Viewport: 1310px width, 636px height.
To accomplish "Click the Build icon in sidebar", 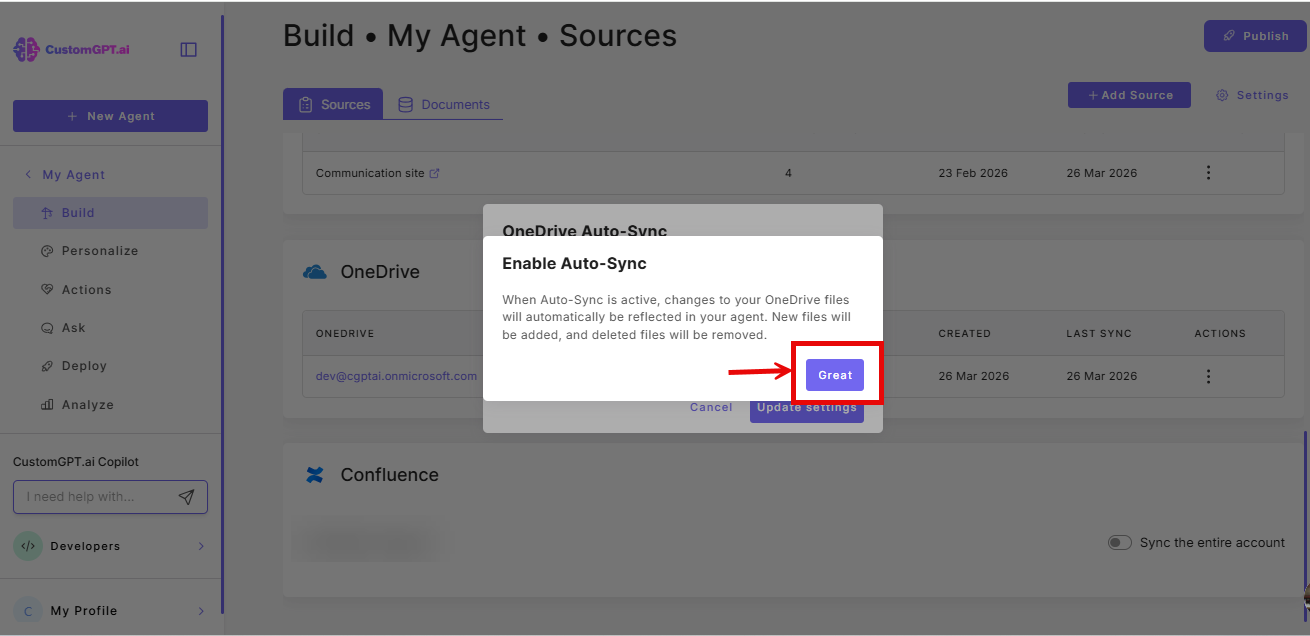I will click(x=47, y=213).
